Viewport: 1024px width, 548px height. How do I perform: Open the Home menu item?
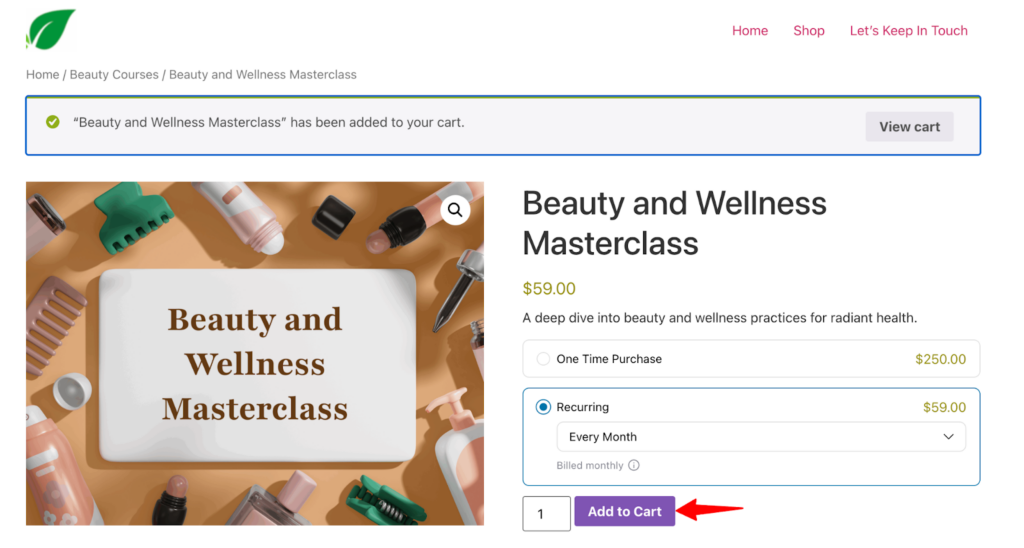pyautogui.click(x=749, y=31)
